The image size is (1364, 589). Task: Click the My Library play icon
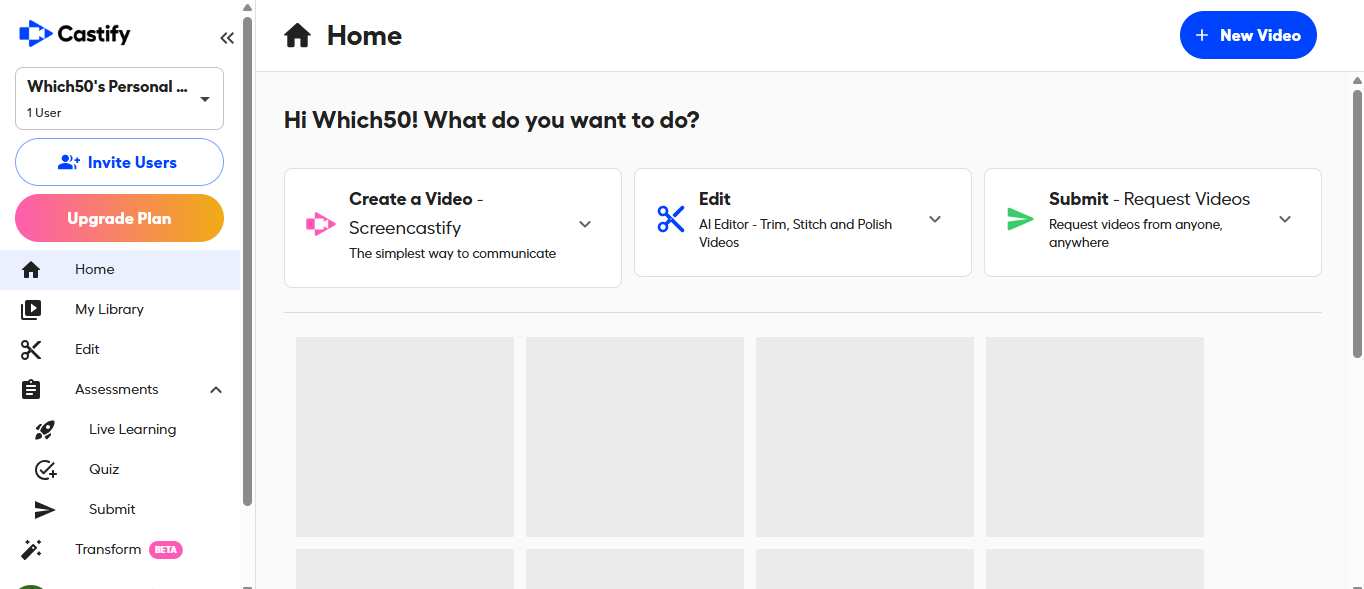pyautogui.click(x=31, y=310)
